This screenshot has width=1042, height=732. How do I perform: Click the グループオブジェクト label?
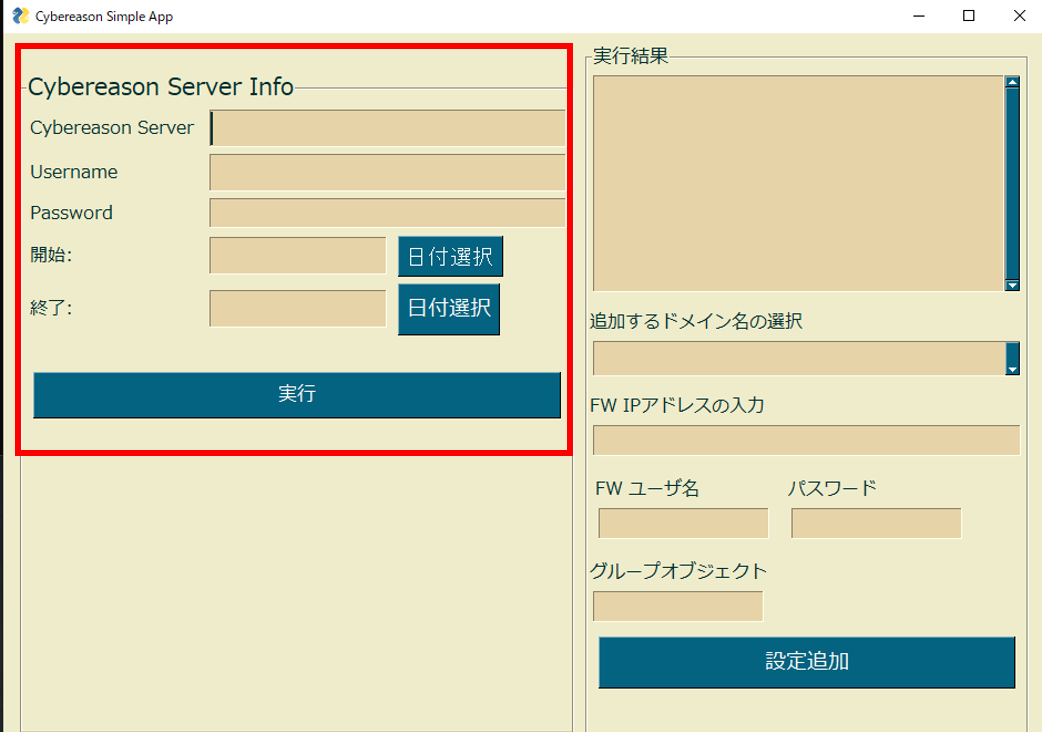tap(678, 571)
